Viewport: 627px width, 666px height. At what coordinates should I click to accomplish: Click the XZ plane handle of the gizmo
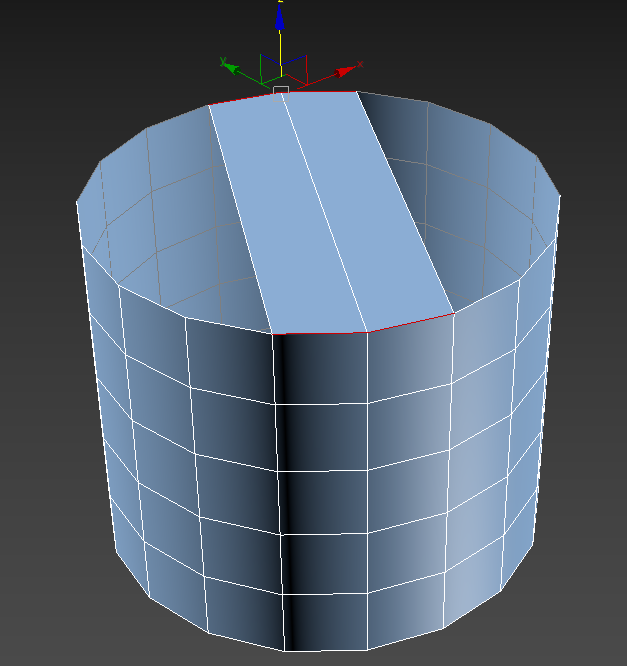296,65
